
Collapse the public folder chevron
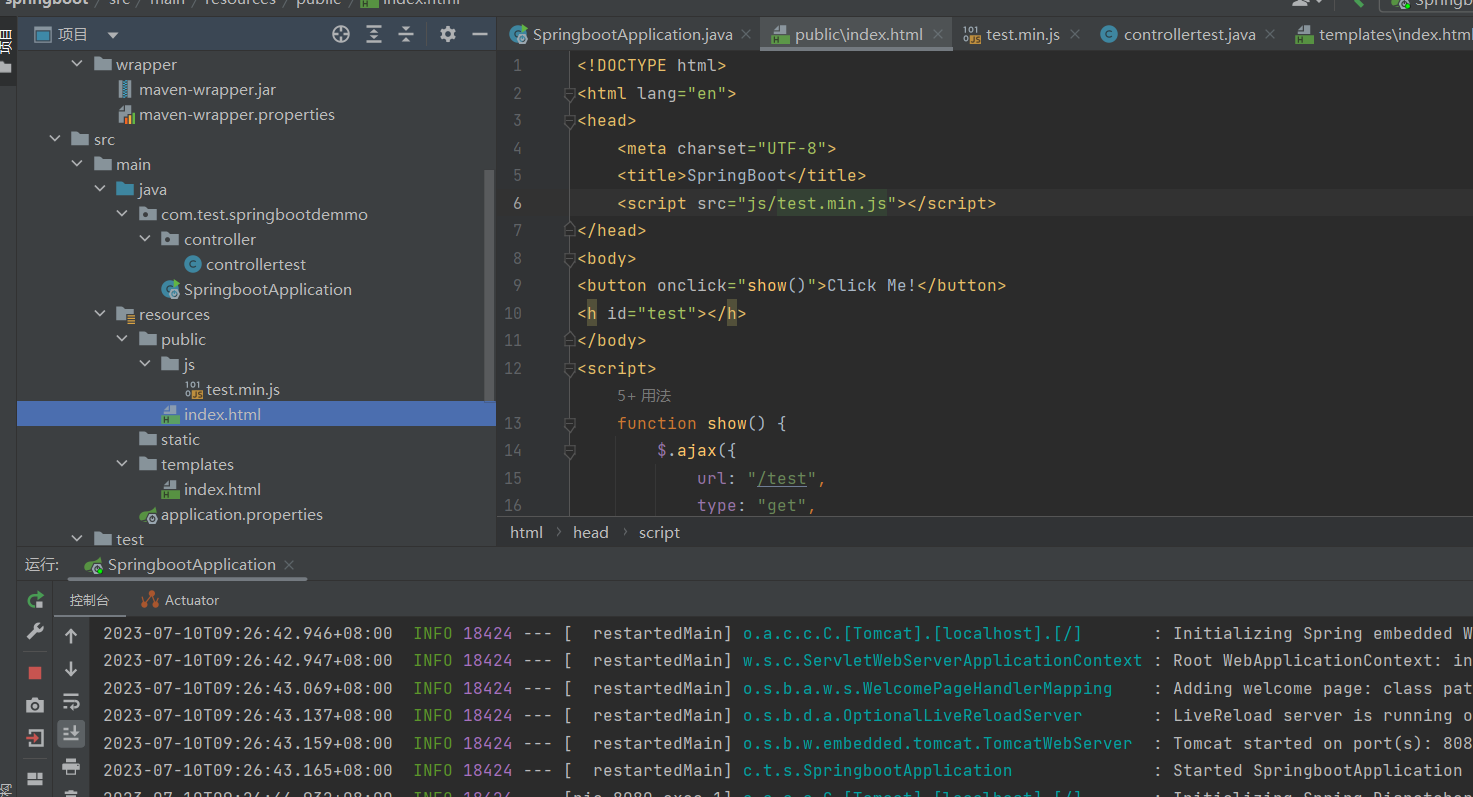click(x=123, y=339)
